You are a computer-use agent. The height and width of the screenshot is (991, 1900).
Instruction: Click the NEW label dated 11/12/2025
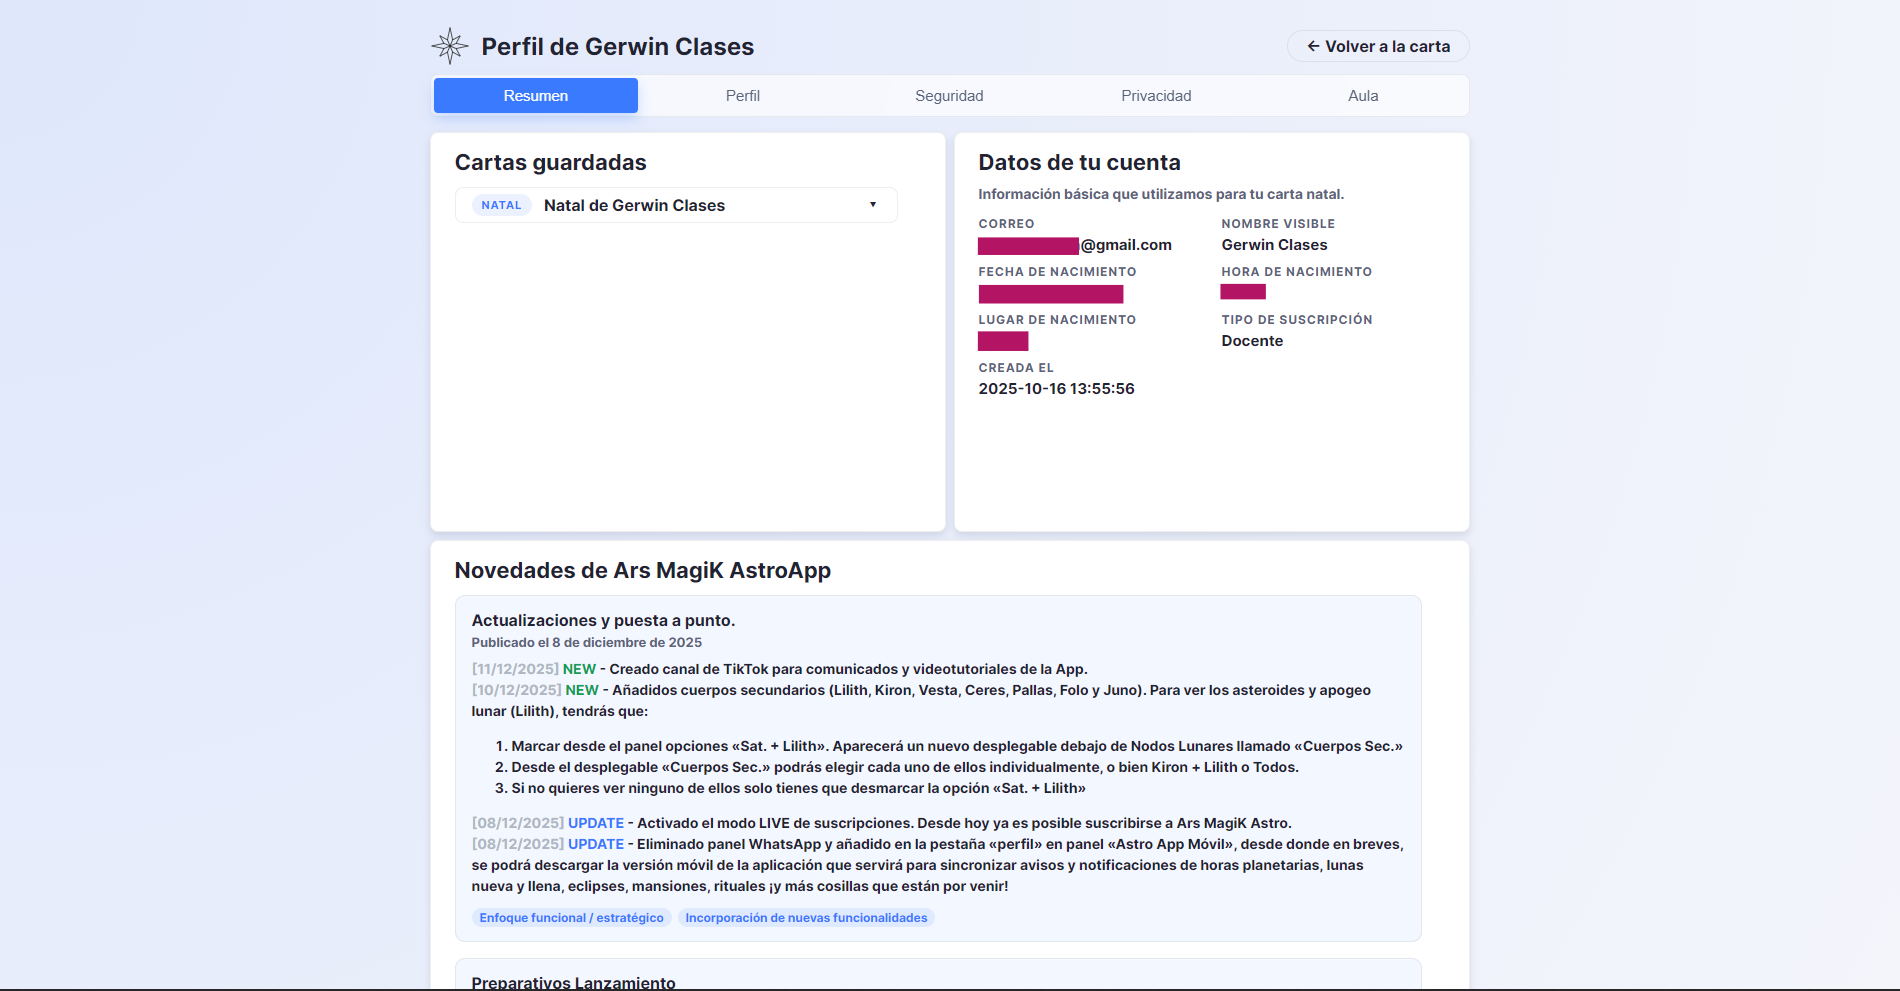click(x=579, y=669)
